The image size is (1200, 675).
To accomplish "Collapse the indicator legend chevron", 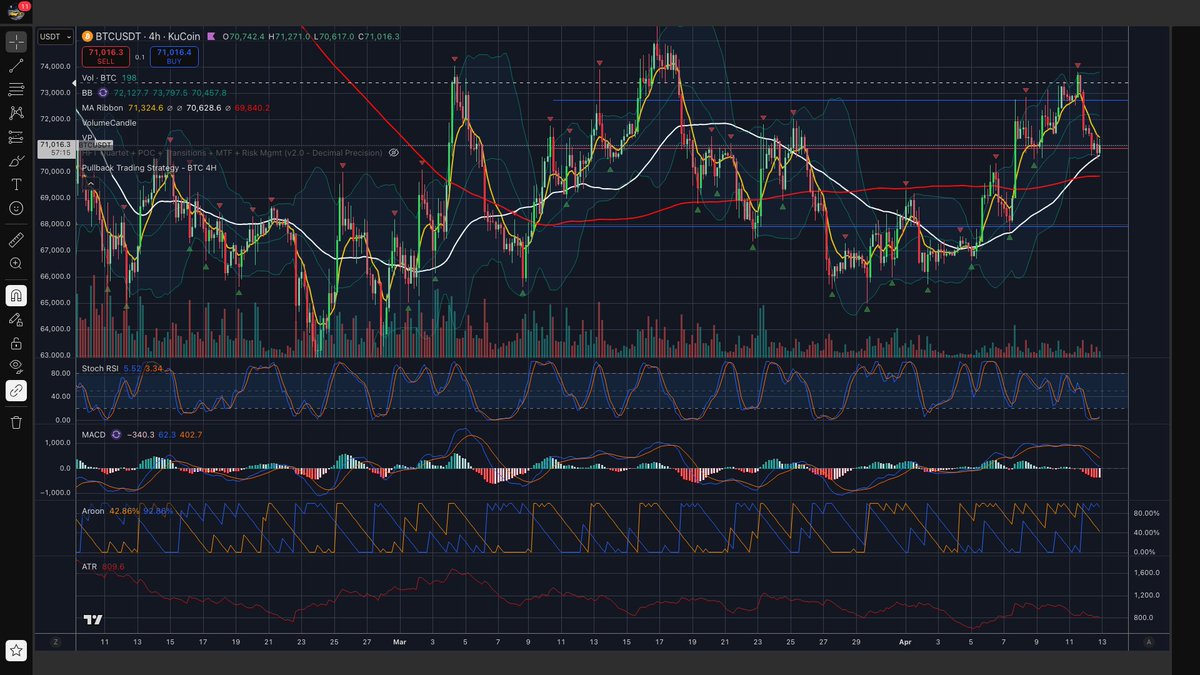I will [91, 183].
